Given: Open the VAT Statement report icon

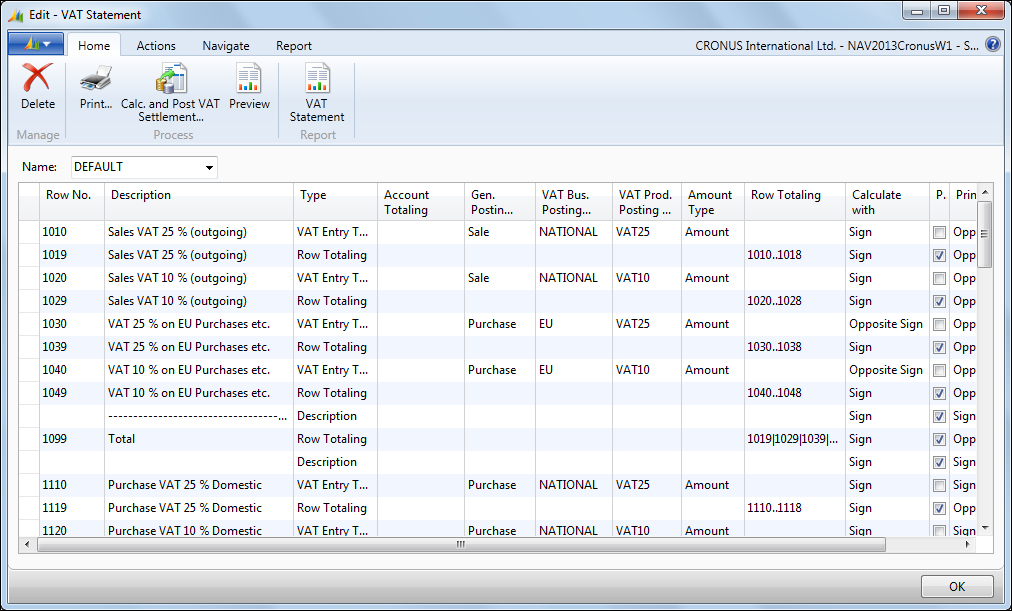Looking at the screenshot, I should pyautogui.click(x=317, y=78).
